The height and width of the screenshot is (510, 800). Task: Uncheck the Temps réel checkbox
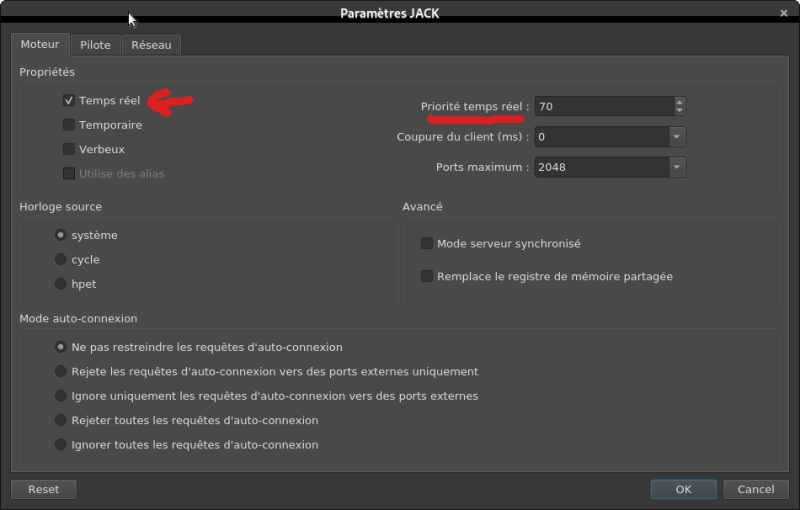[69, 101]
